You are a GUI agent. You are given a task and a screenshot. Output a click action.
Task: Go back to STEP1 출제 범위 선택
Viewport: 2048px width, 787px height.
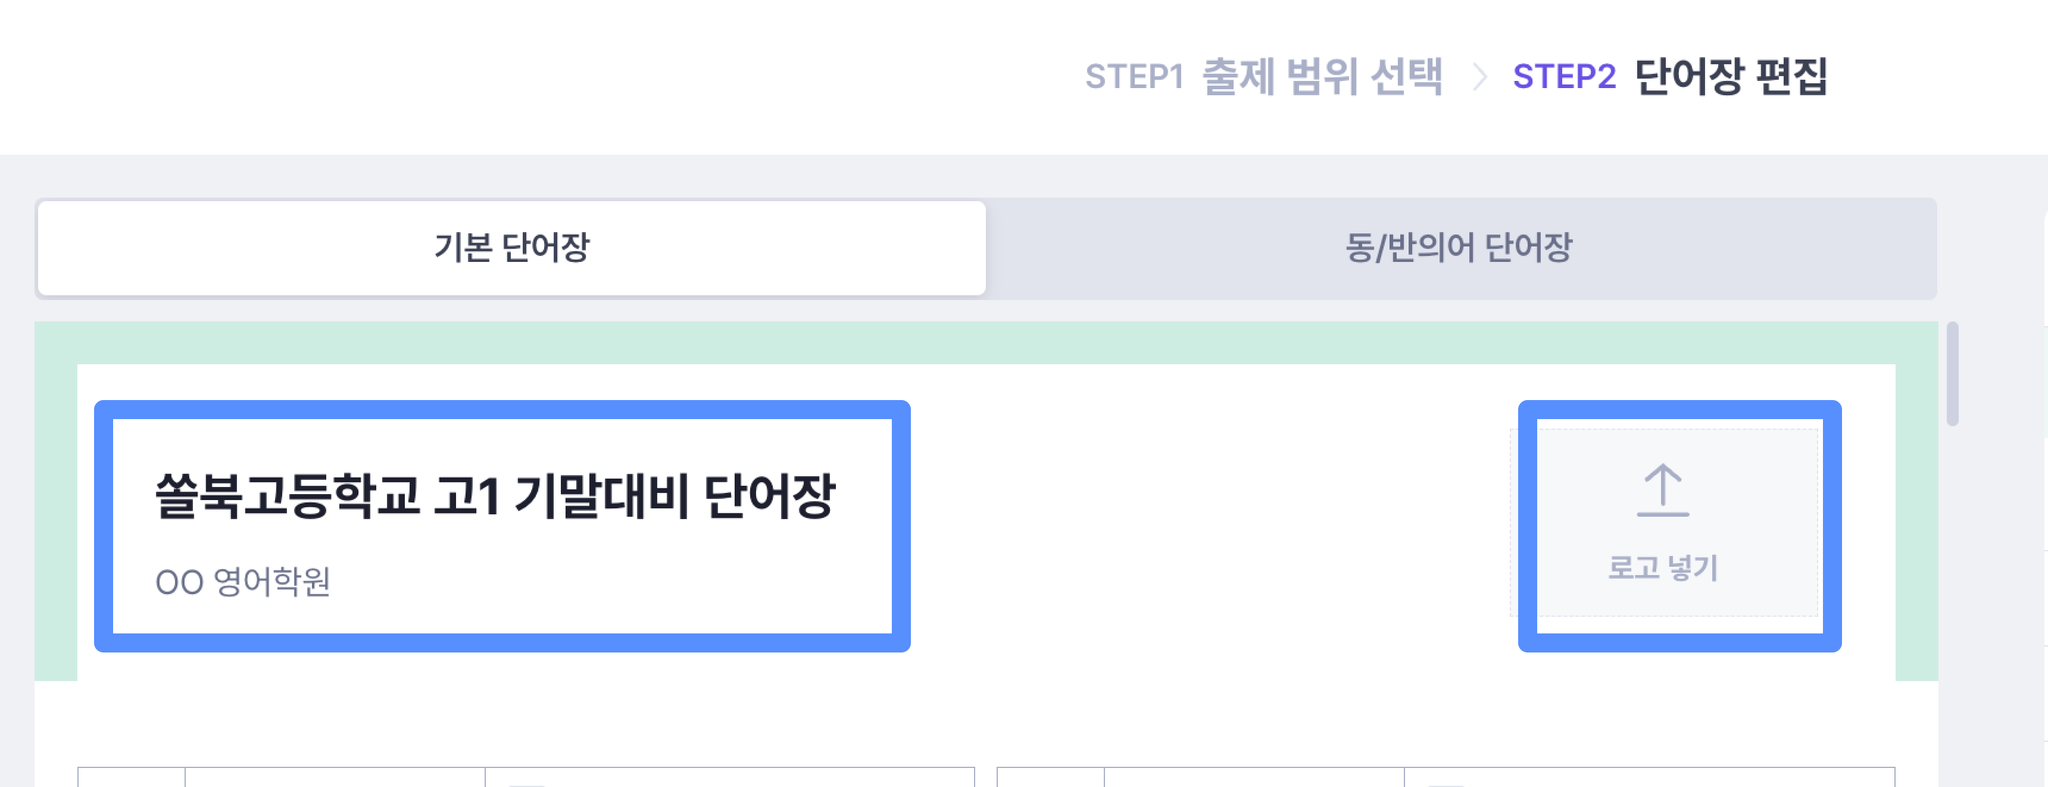(x=1264, y=77)
